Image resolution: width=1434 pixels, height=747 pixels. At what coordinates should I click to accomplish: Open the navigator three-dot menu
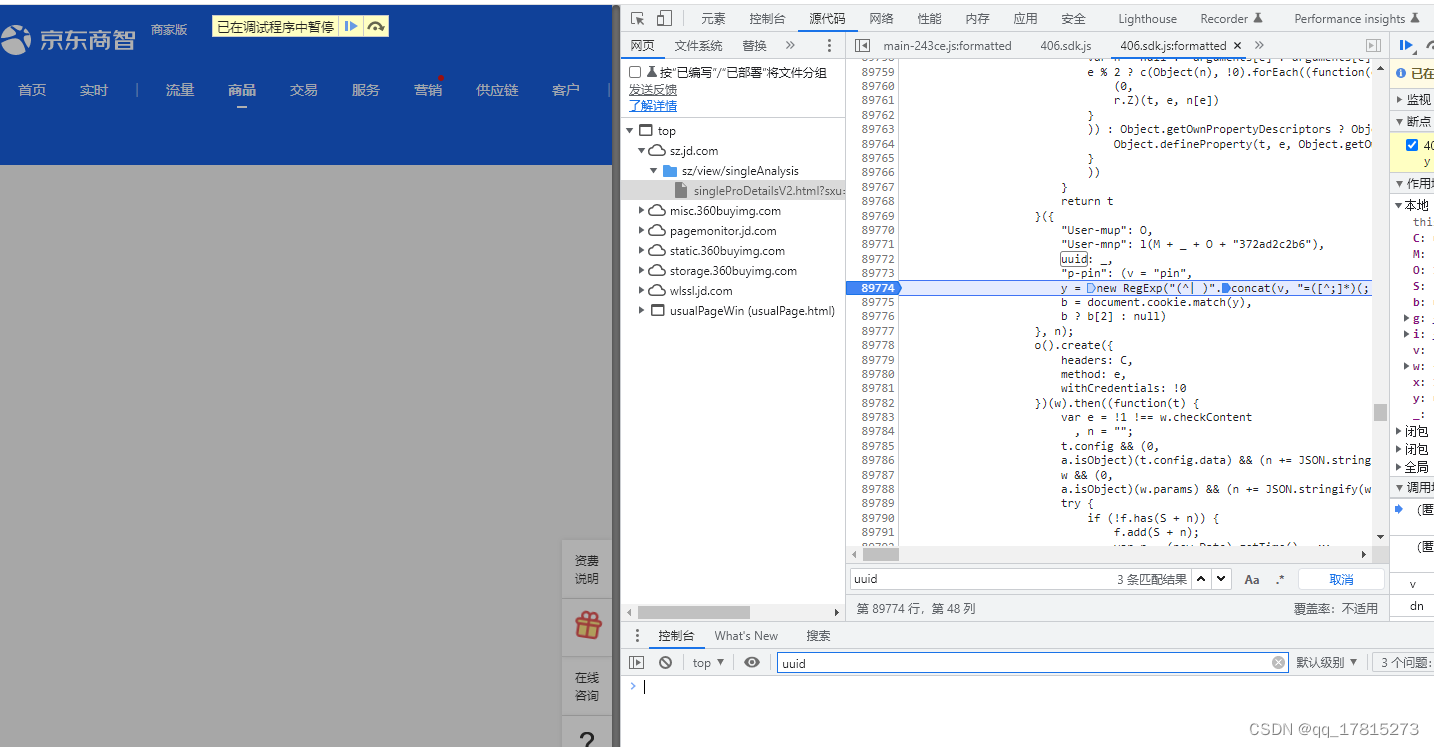829,46
